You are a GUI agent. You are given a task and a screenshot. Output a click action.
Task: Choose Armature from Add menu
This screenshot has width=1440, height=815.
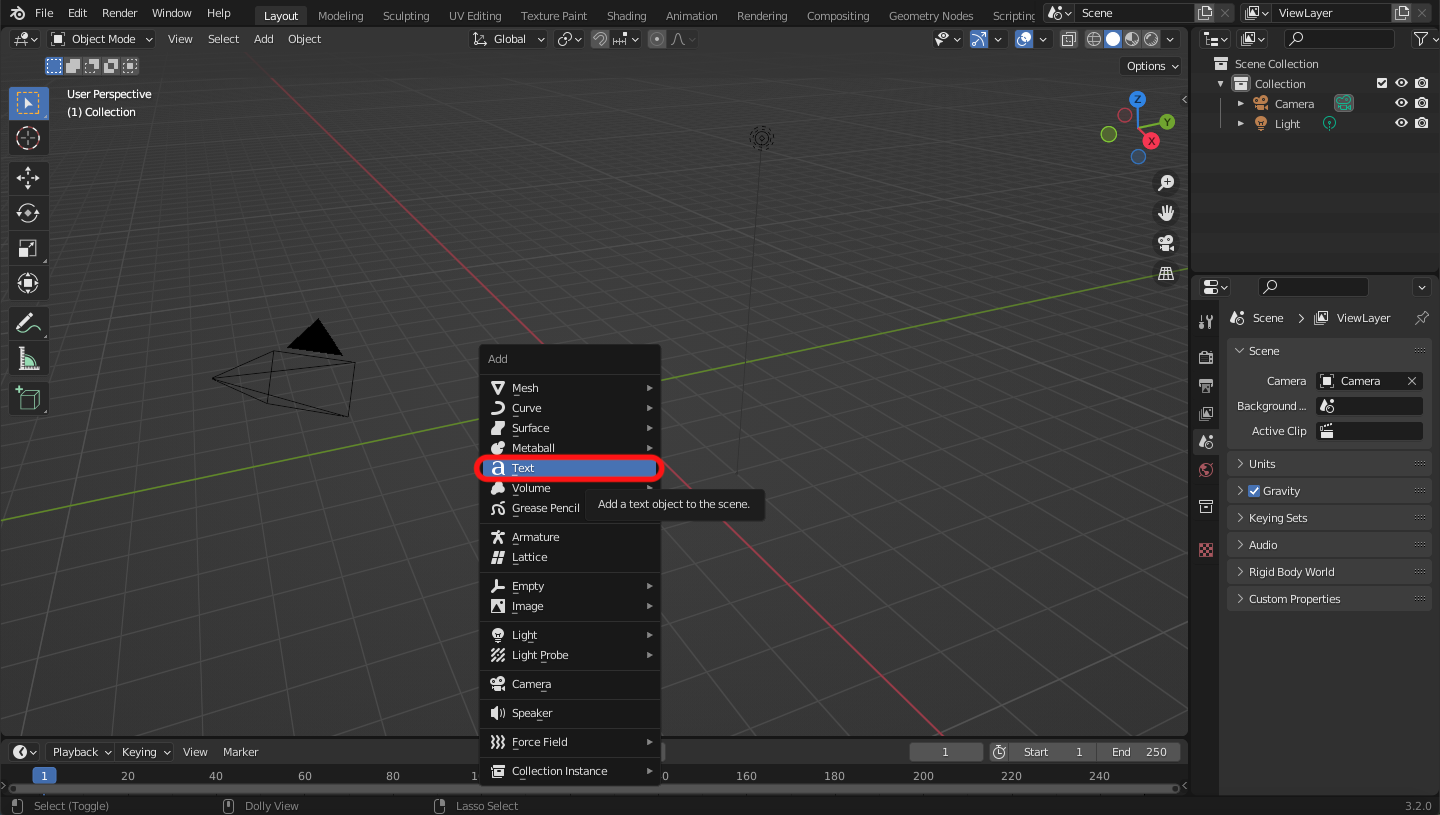click(x=570, y=537)
